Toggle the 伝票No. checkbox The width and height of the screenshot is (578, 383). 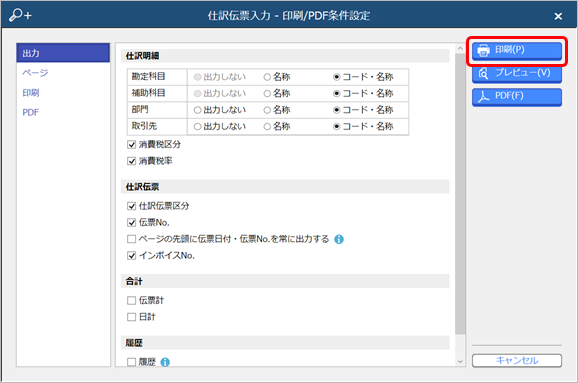(132, 223)
